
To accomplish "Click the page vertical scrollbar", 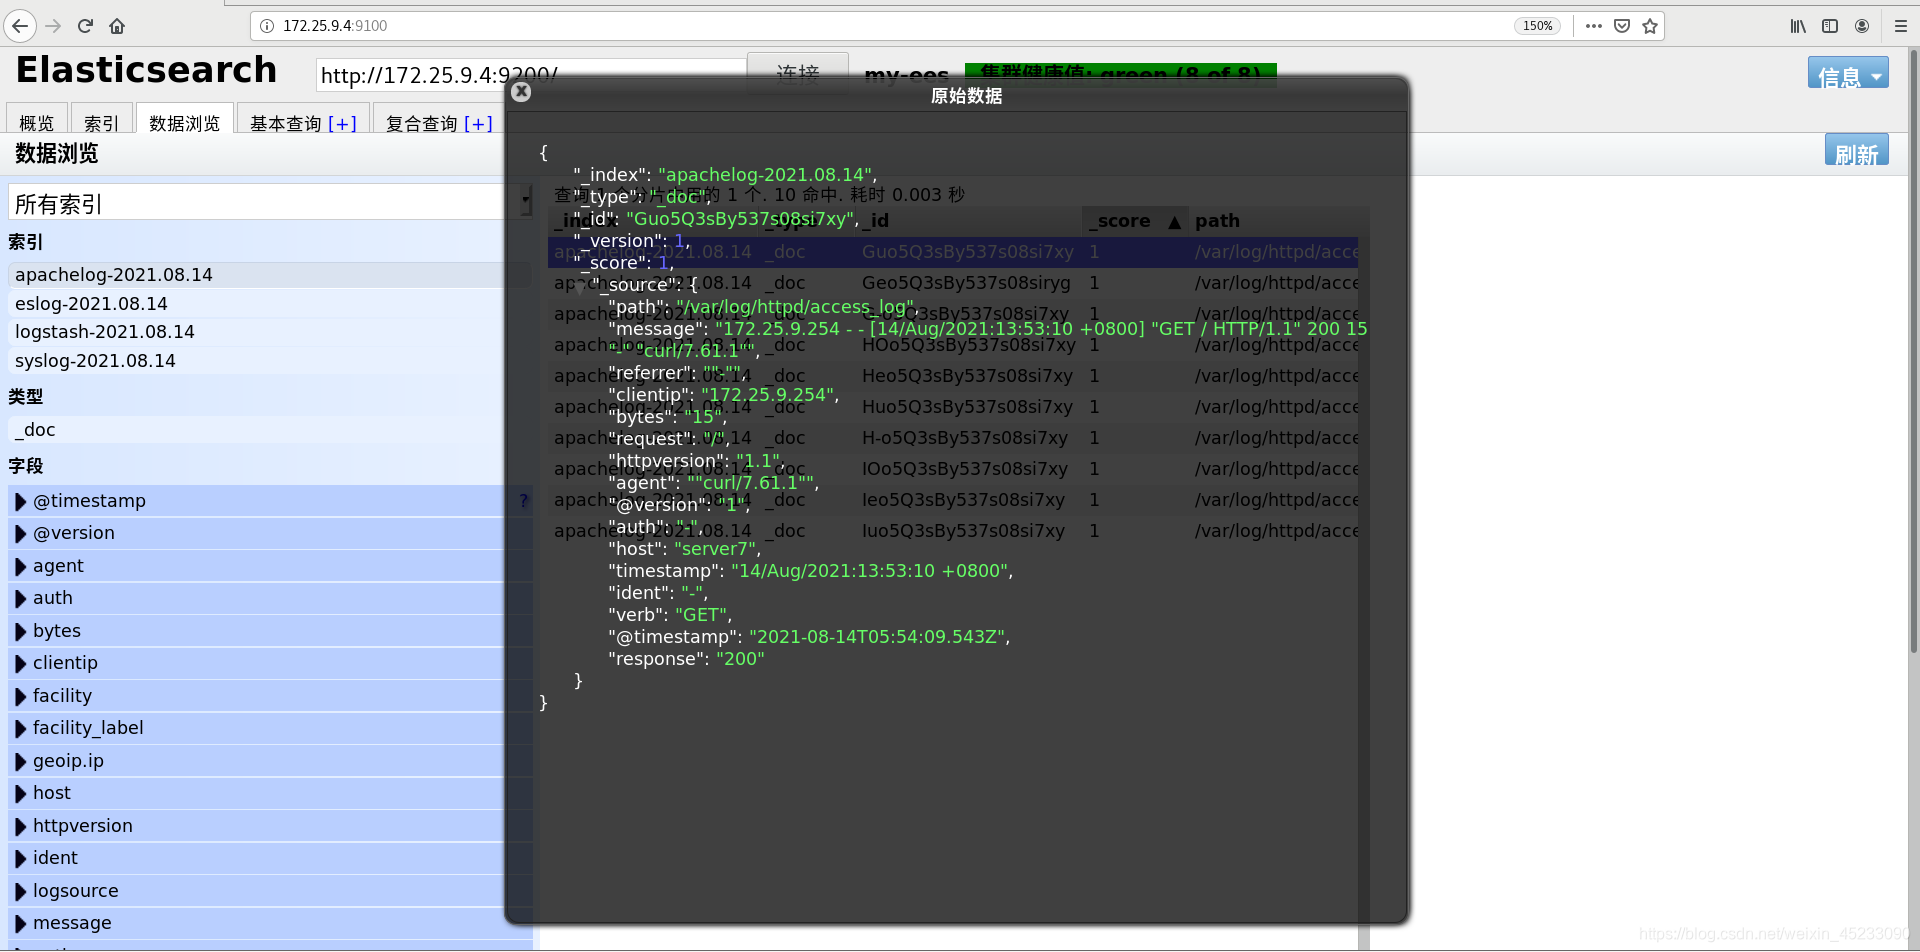I will pyautogui.click(x=1913, y=350).
